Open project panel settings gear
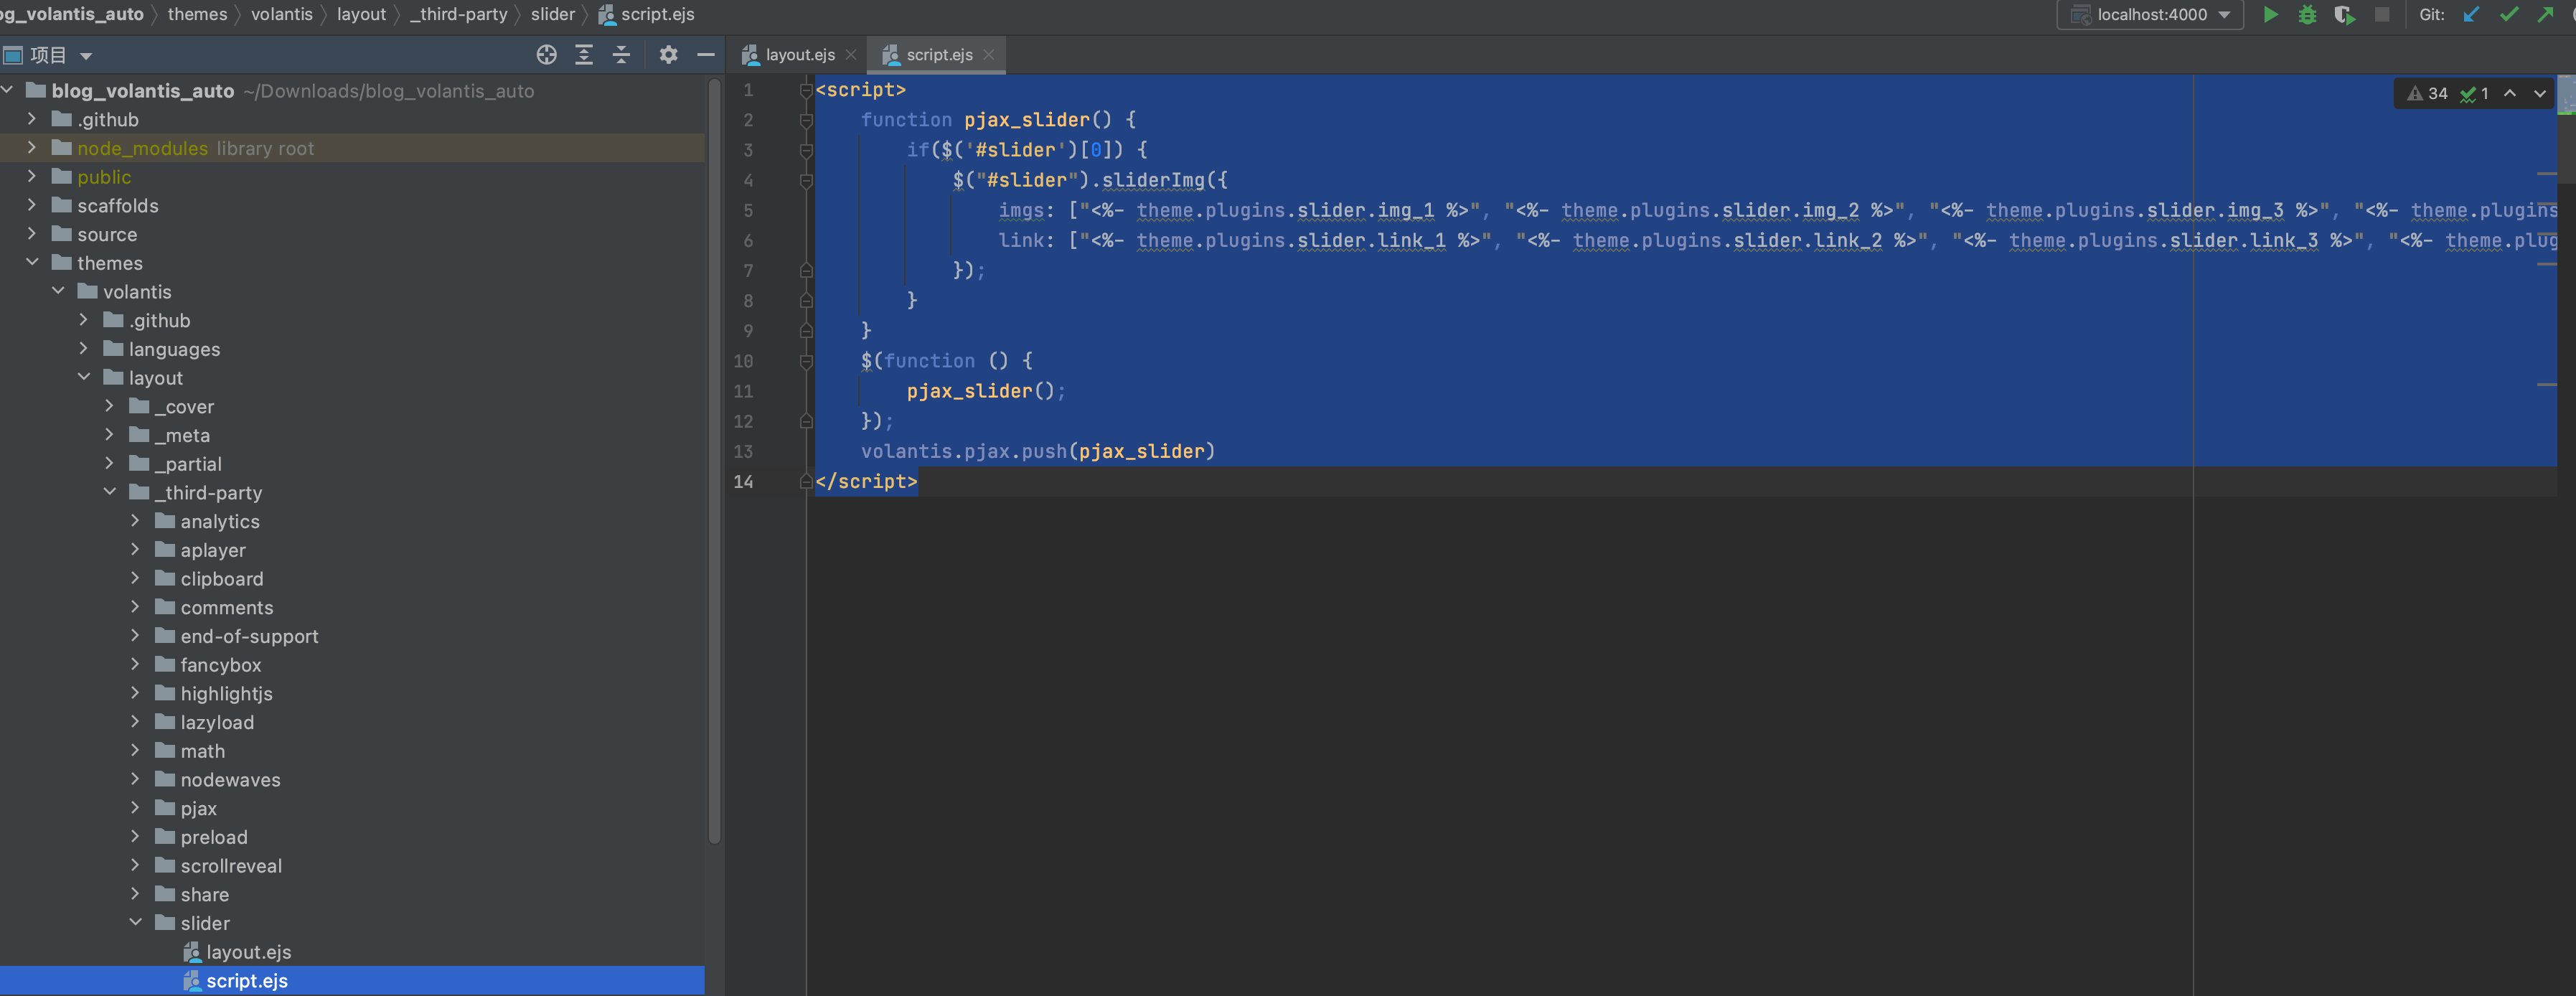 coord(669,55)
